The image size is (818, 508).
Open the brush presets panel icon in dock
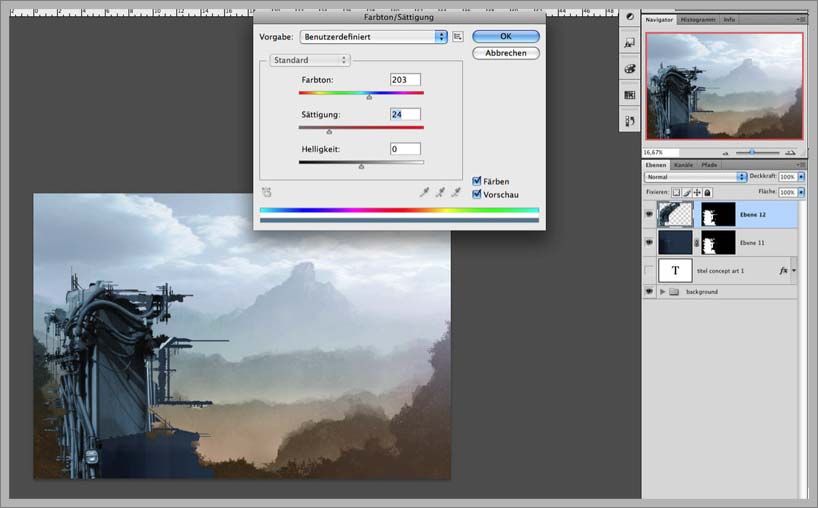(x=630, y=43)
